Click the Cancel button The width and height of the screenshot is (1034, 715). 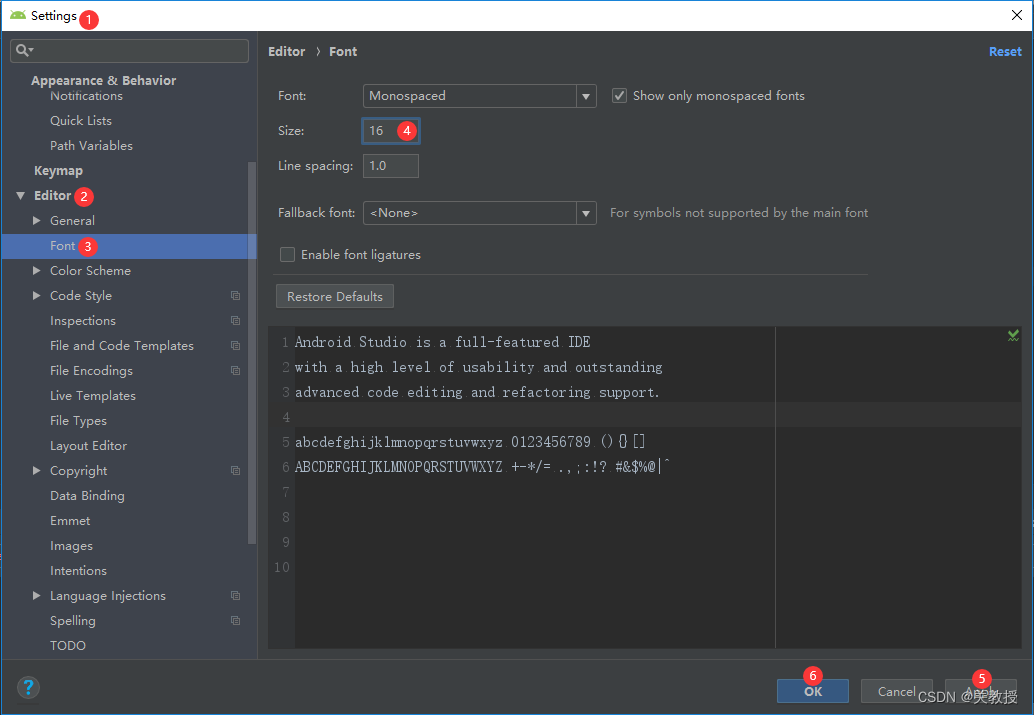[896, 691]
